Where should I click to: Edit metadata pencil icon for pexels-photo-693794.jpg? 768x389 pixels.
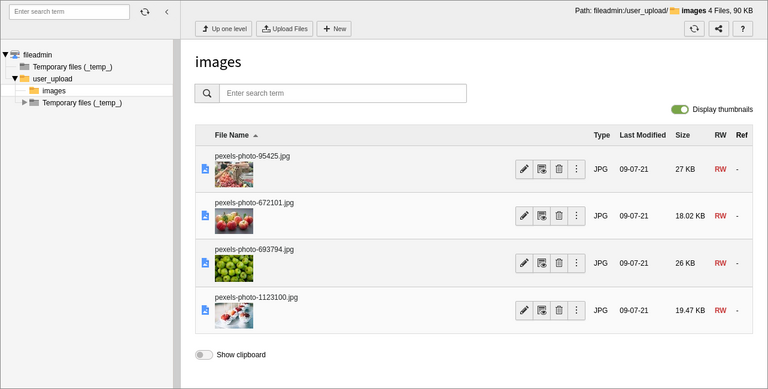coord(524,263)
